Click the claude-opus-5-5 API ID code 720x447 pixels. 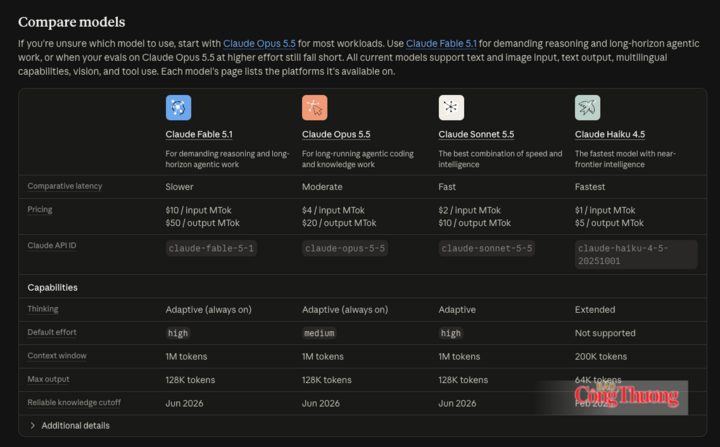click(345, 249)
